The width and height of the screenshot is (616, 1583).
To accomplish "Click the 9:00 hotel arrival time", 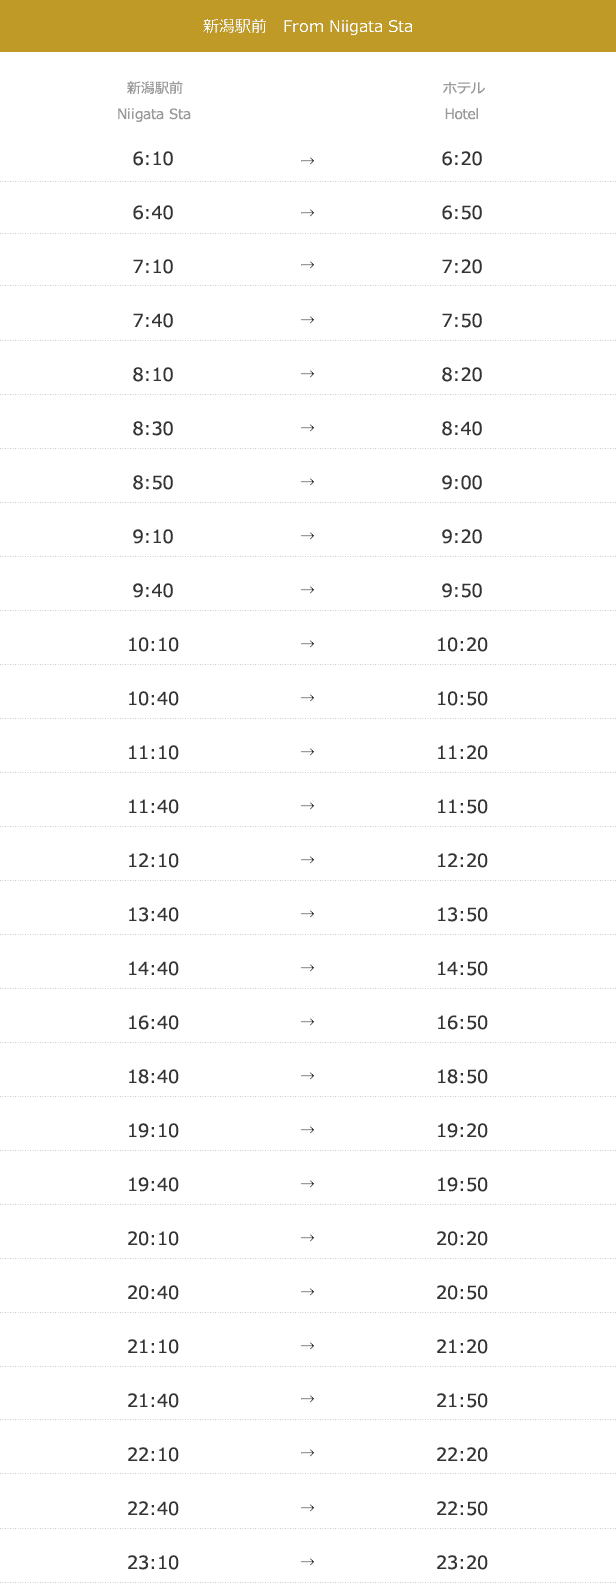I will pyautogui.click(x=462, y=483).
